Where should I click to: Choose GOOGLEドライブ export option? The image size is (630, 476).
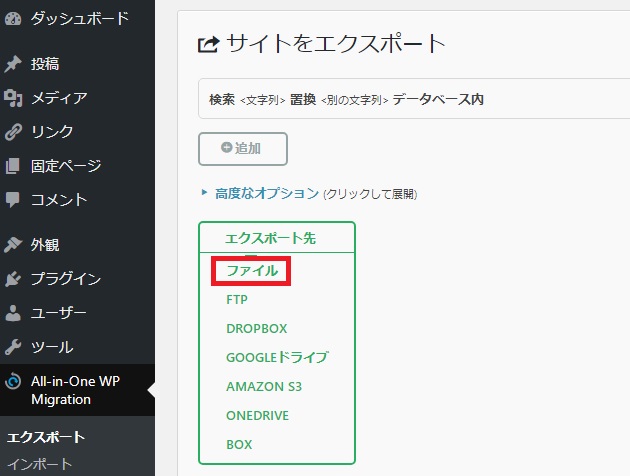(x=277, y=357)
